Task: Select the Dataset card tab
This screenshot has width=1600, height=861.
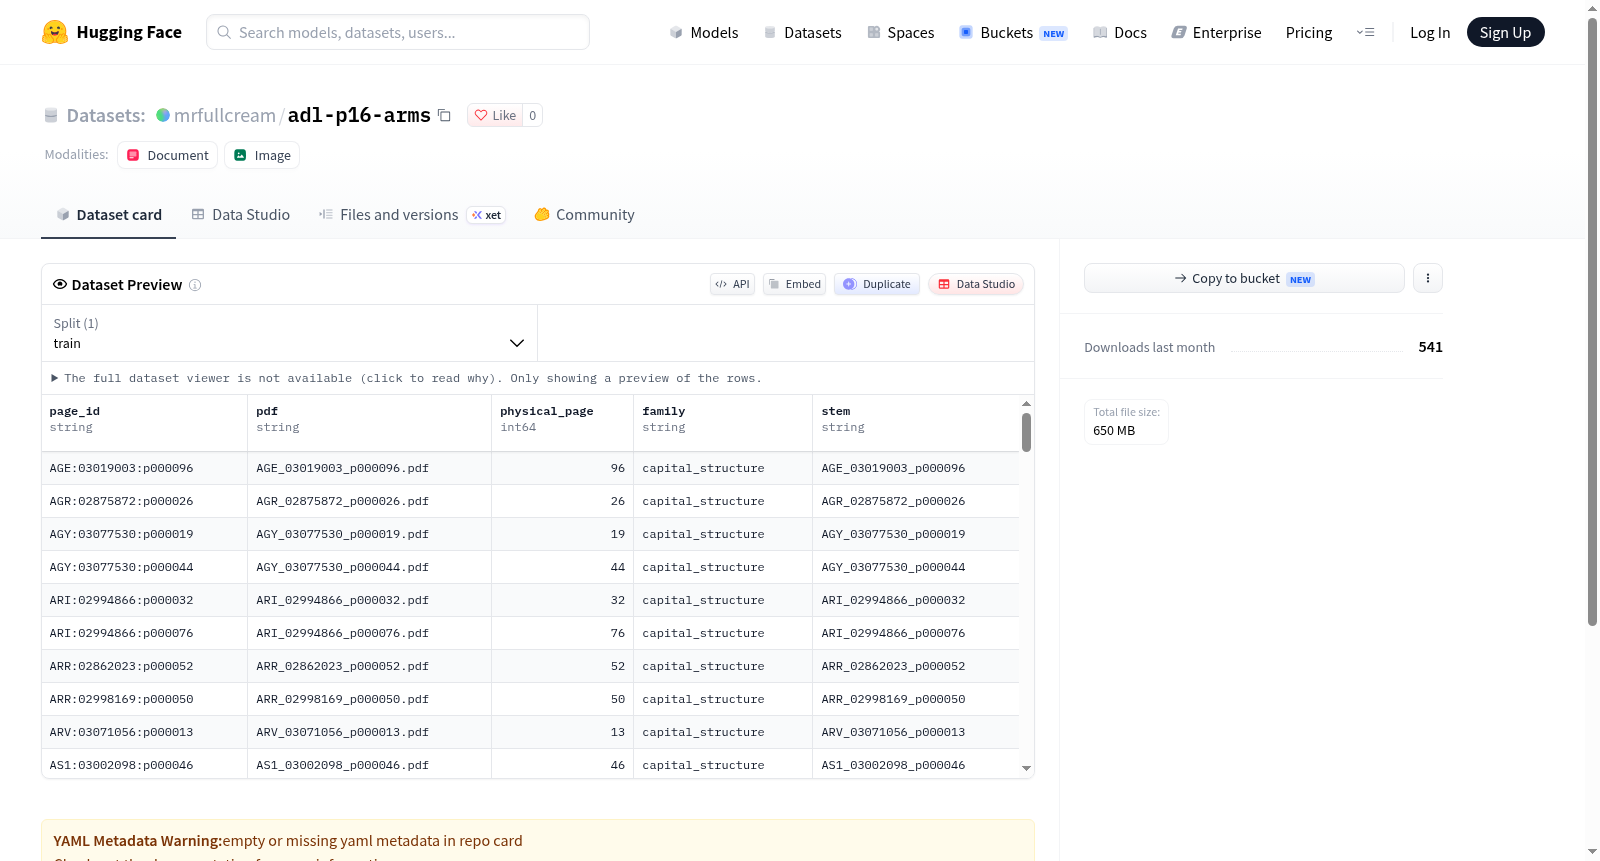Action: coord(108,214)
